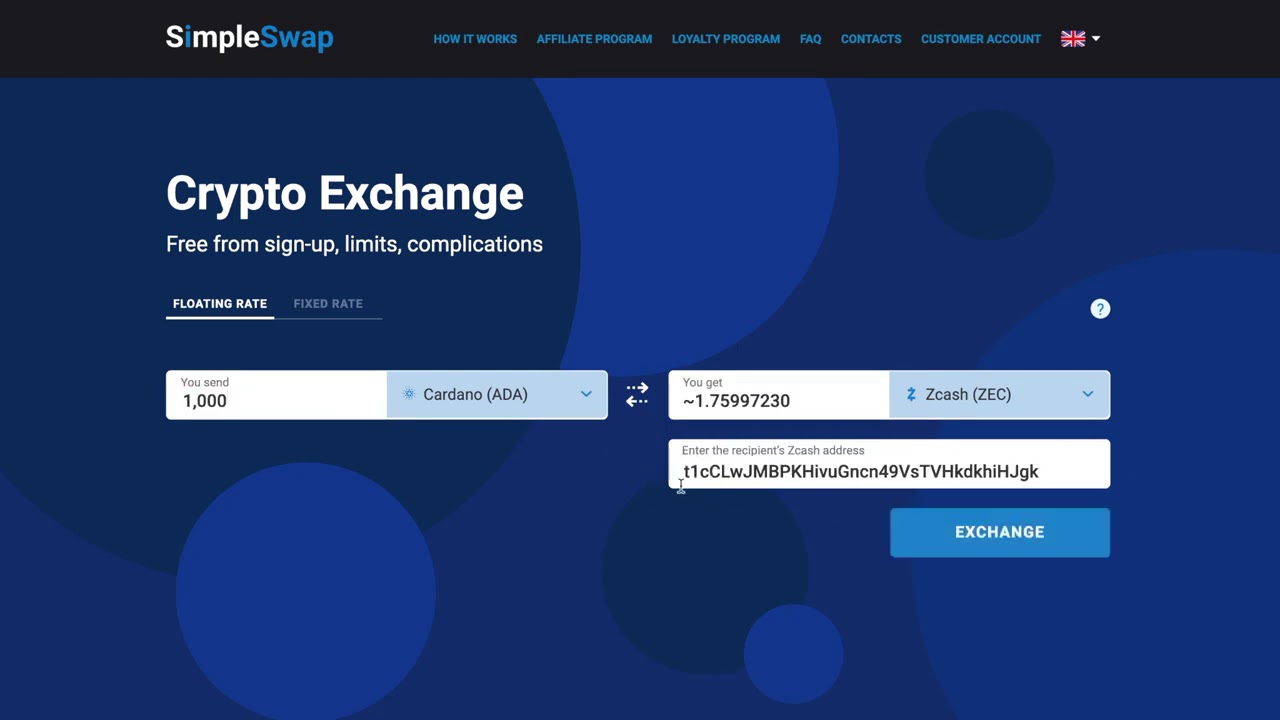This screenshot has width=1280, height=720.
Task: Open the Cardano (ADA) currency dropdown
Action: [x=497, y=395]
